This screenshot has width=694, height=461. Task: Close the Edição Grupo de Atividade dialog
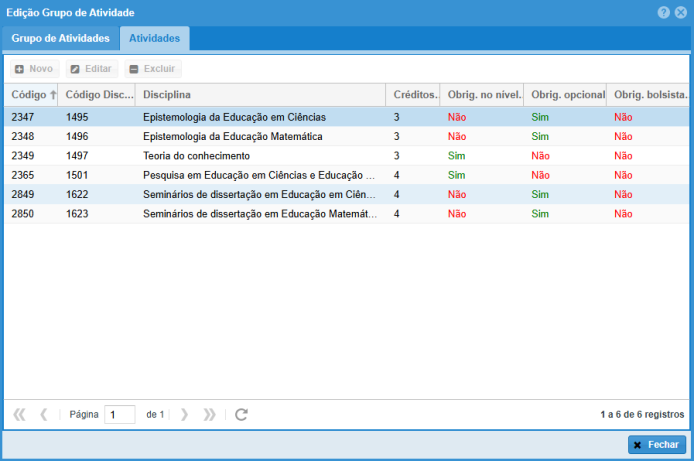click(680, 12)
